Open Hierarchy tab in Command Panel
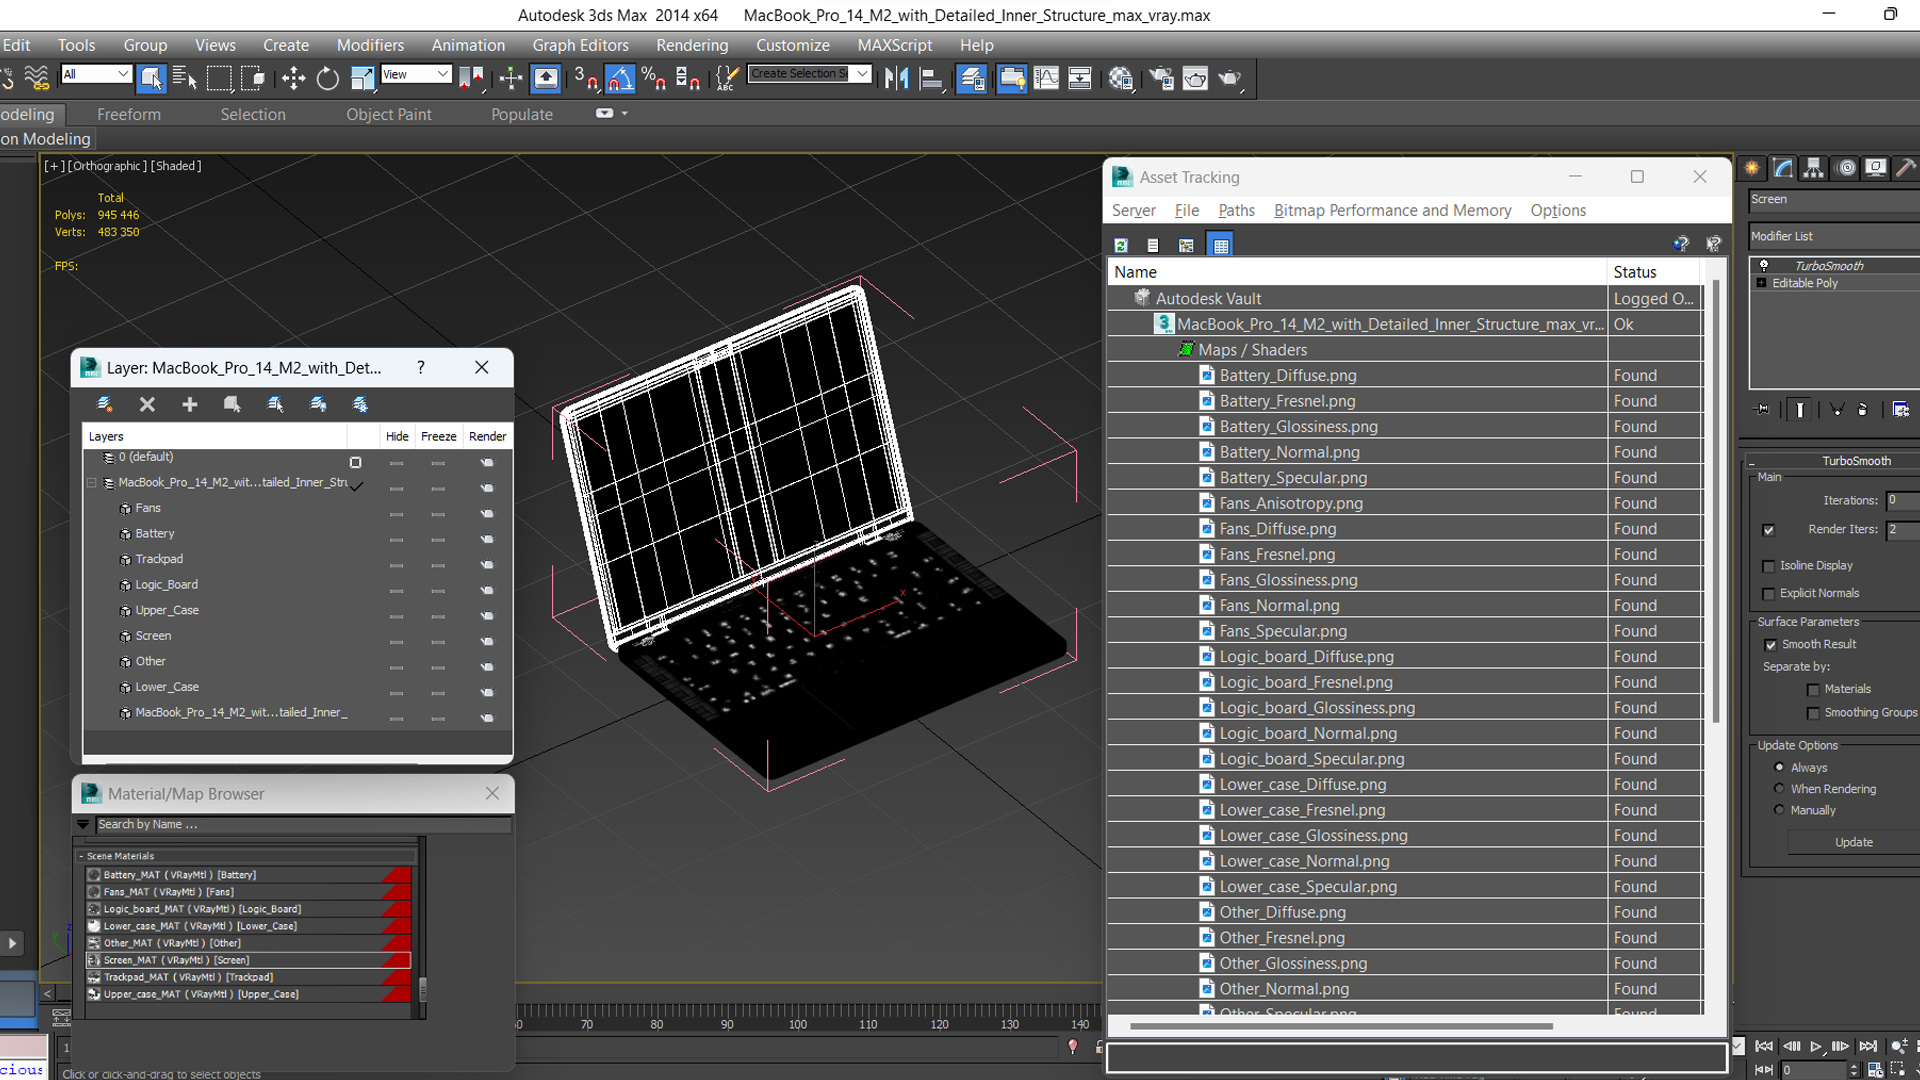This screenshot has width=1920, height=1080. tap(1813, 168)
